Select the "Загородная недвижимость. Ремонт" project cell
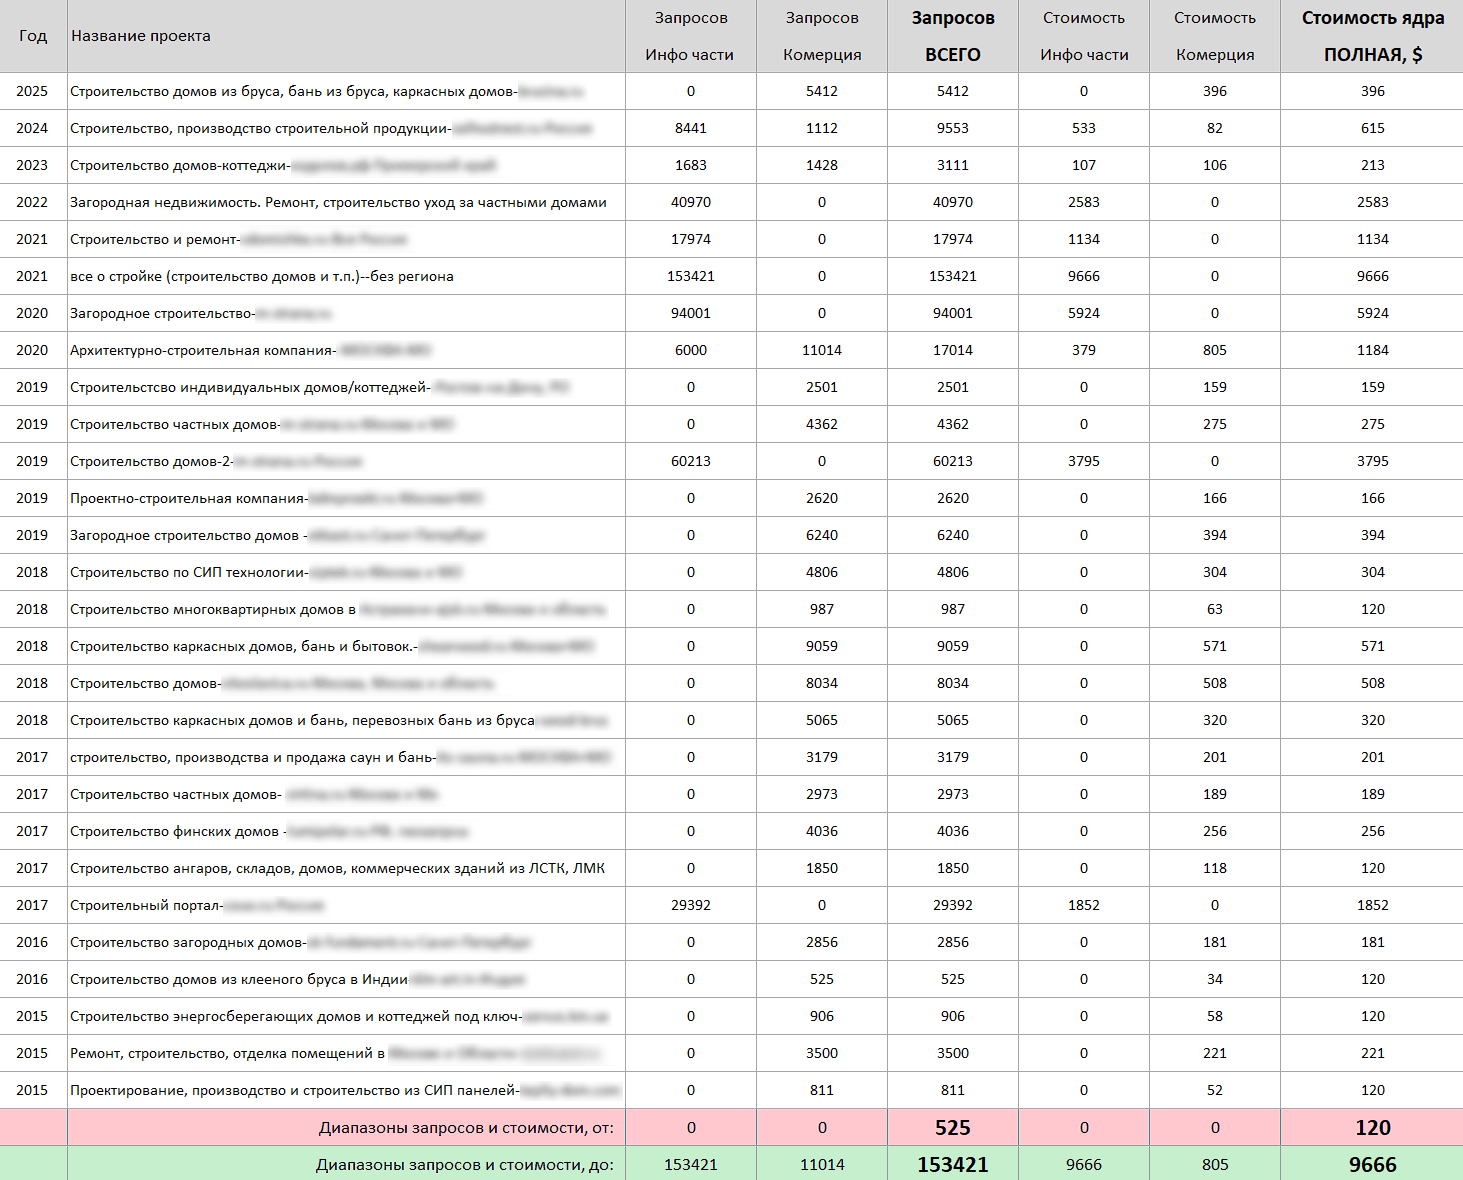The width and height of the screenshot is (1463, 1180). point(338,202)
